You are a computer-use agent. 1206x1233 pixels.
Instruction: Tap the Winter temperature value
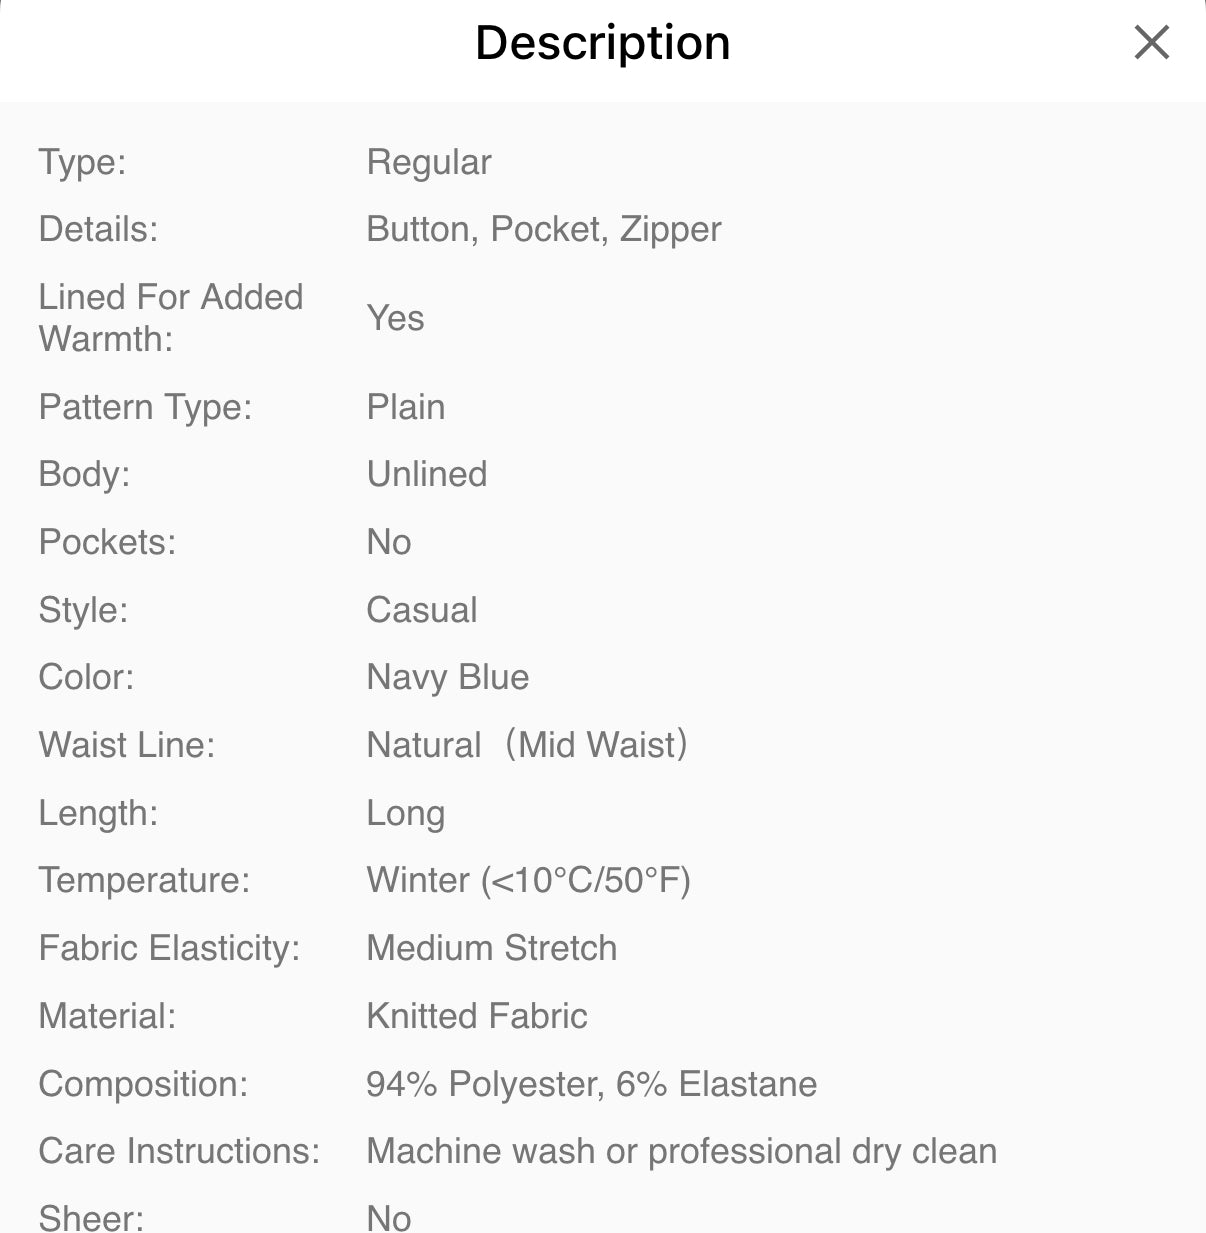pos(528,880)
